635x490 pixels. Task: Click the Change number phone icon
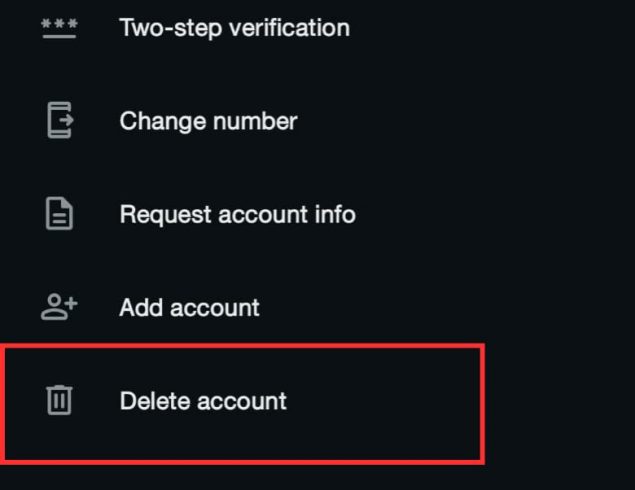pos(59,121)
